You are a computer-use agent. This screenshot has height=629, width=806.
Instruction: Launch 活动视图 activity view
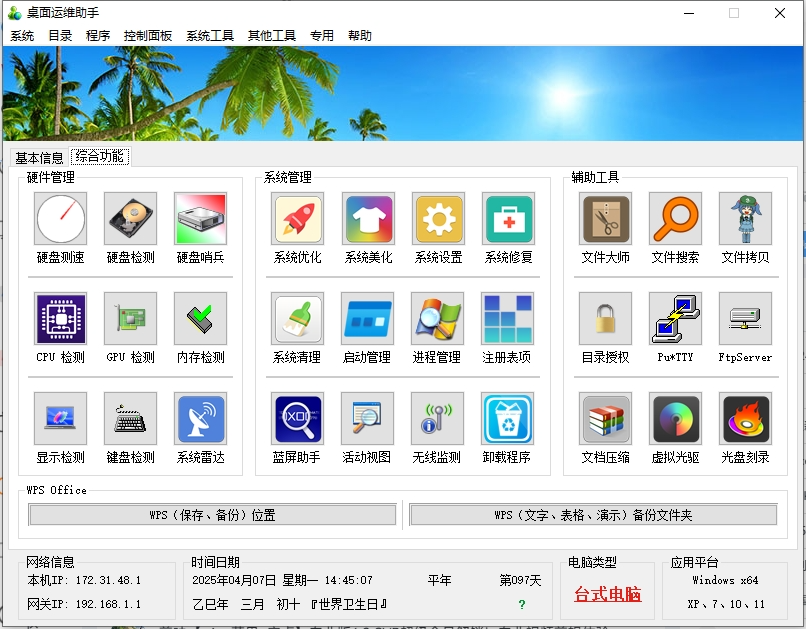coord(367,419)
